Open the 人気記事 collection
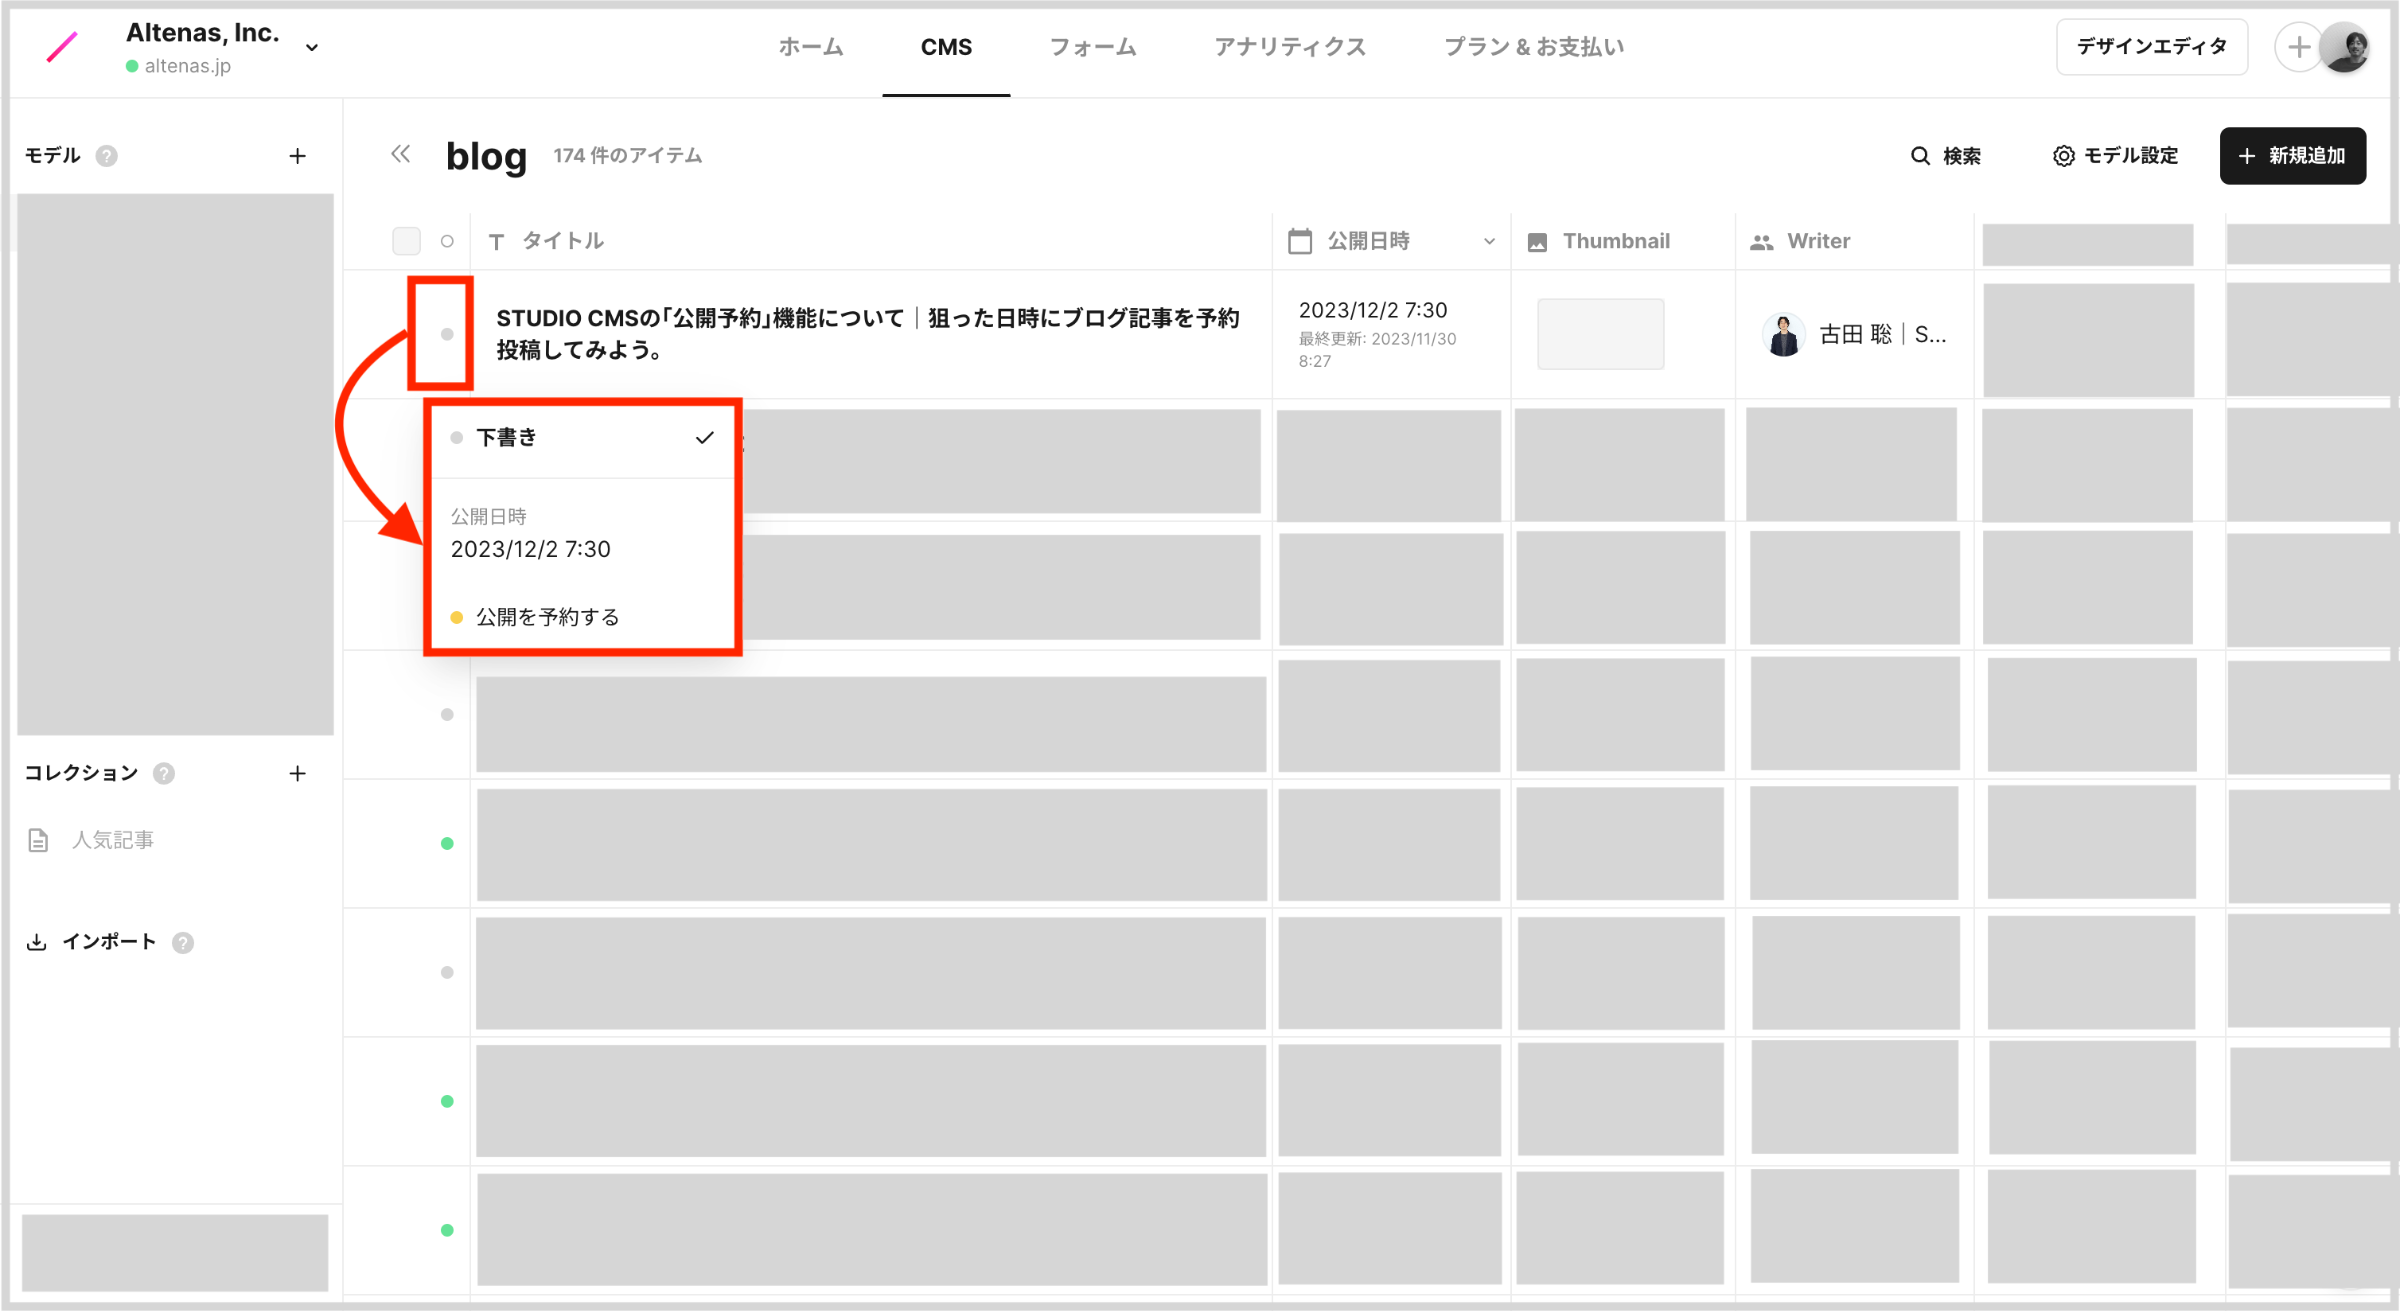Screen dimensions: 2400x1311 (x=112, y=840)
